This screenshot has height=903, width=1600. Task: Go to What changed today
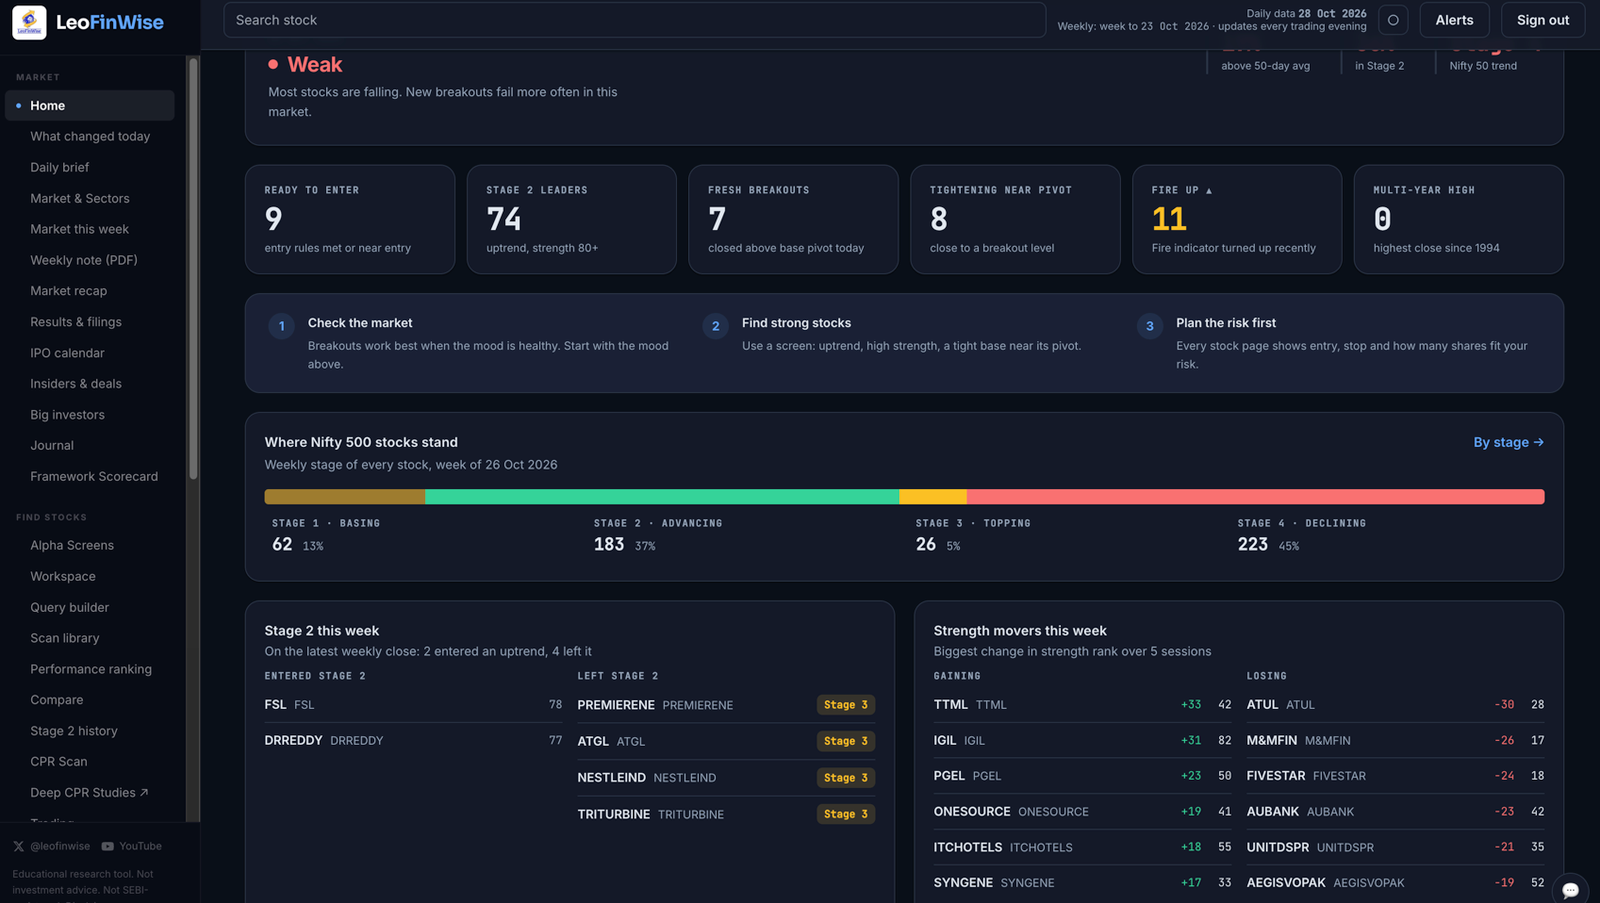pos(90,136)
